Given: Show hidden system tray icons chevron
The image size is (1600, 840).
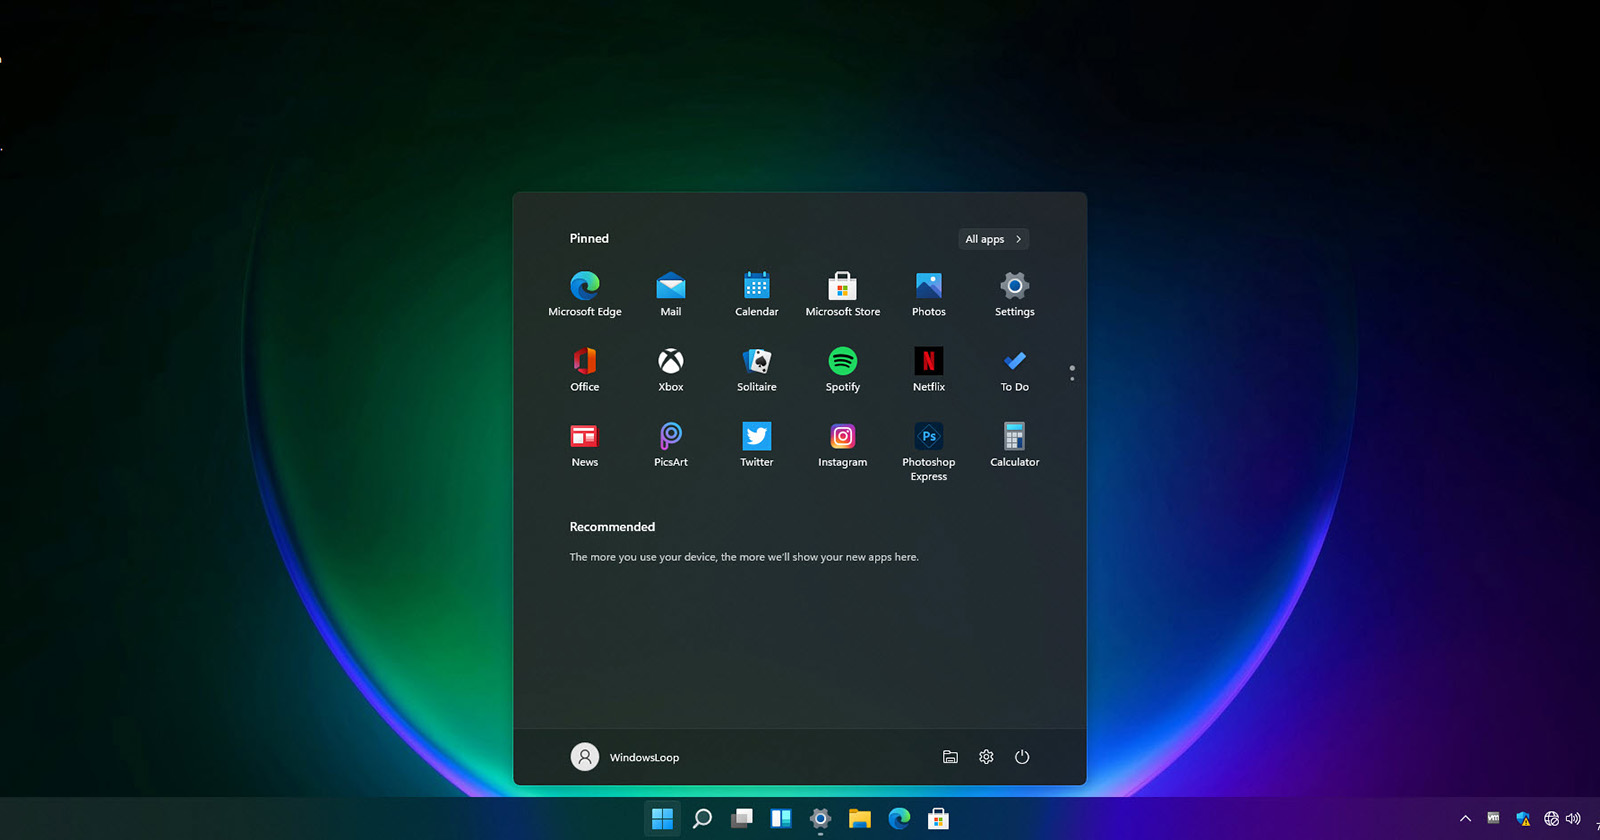Looking at the screenshot, I should (1466, 819).
